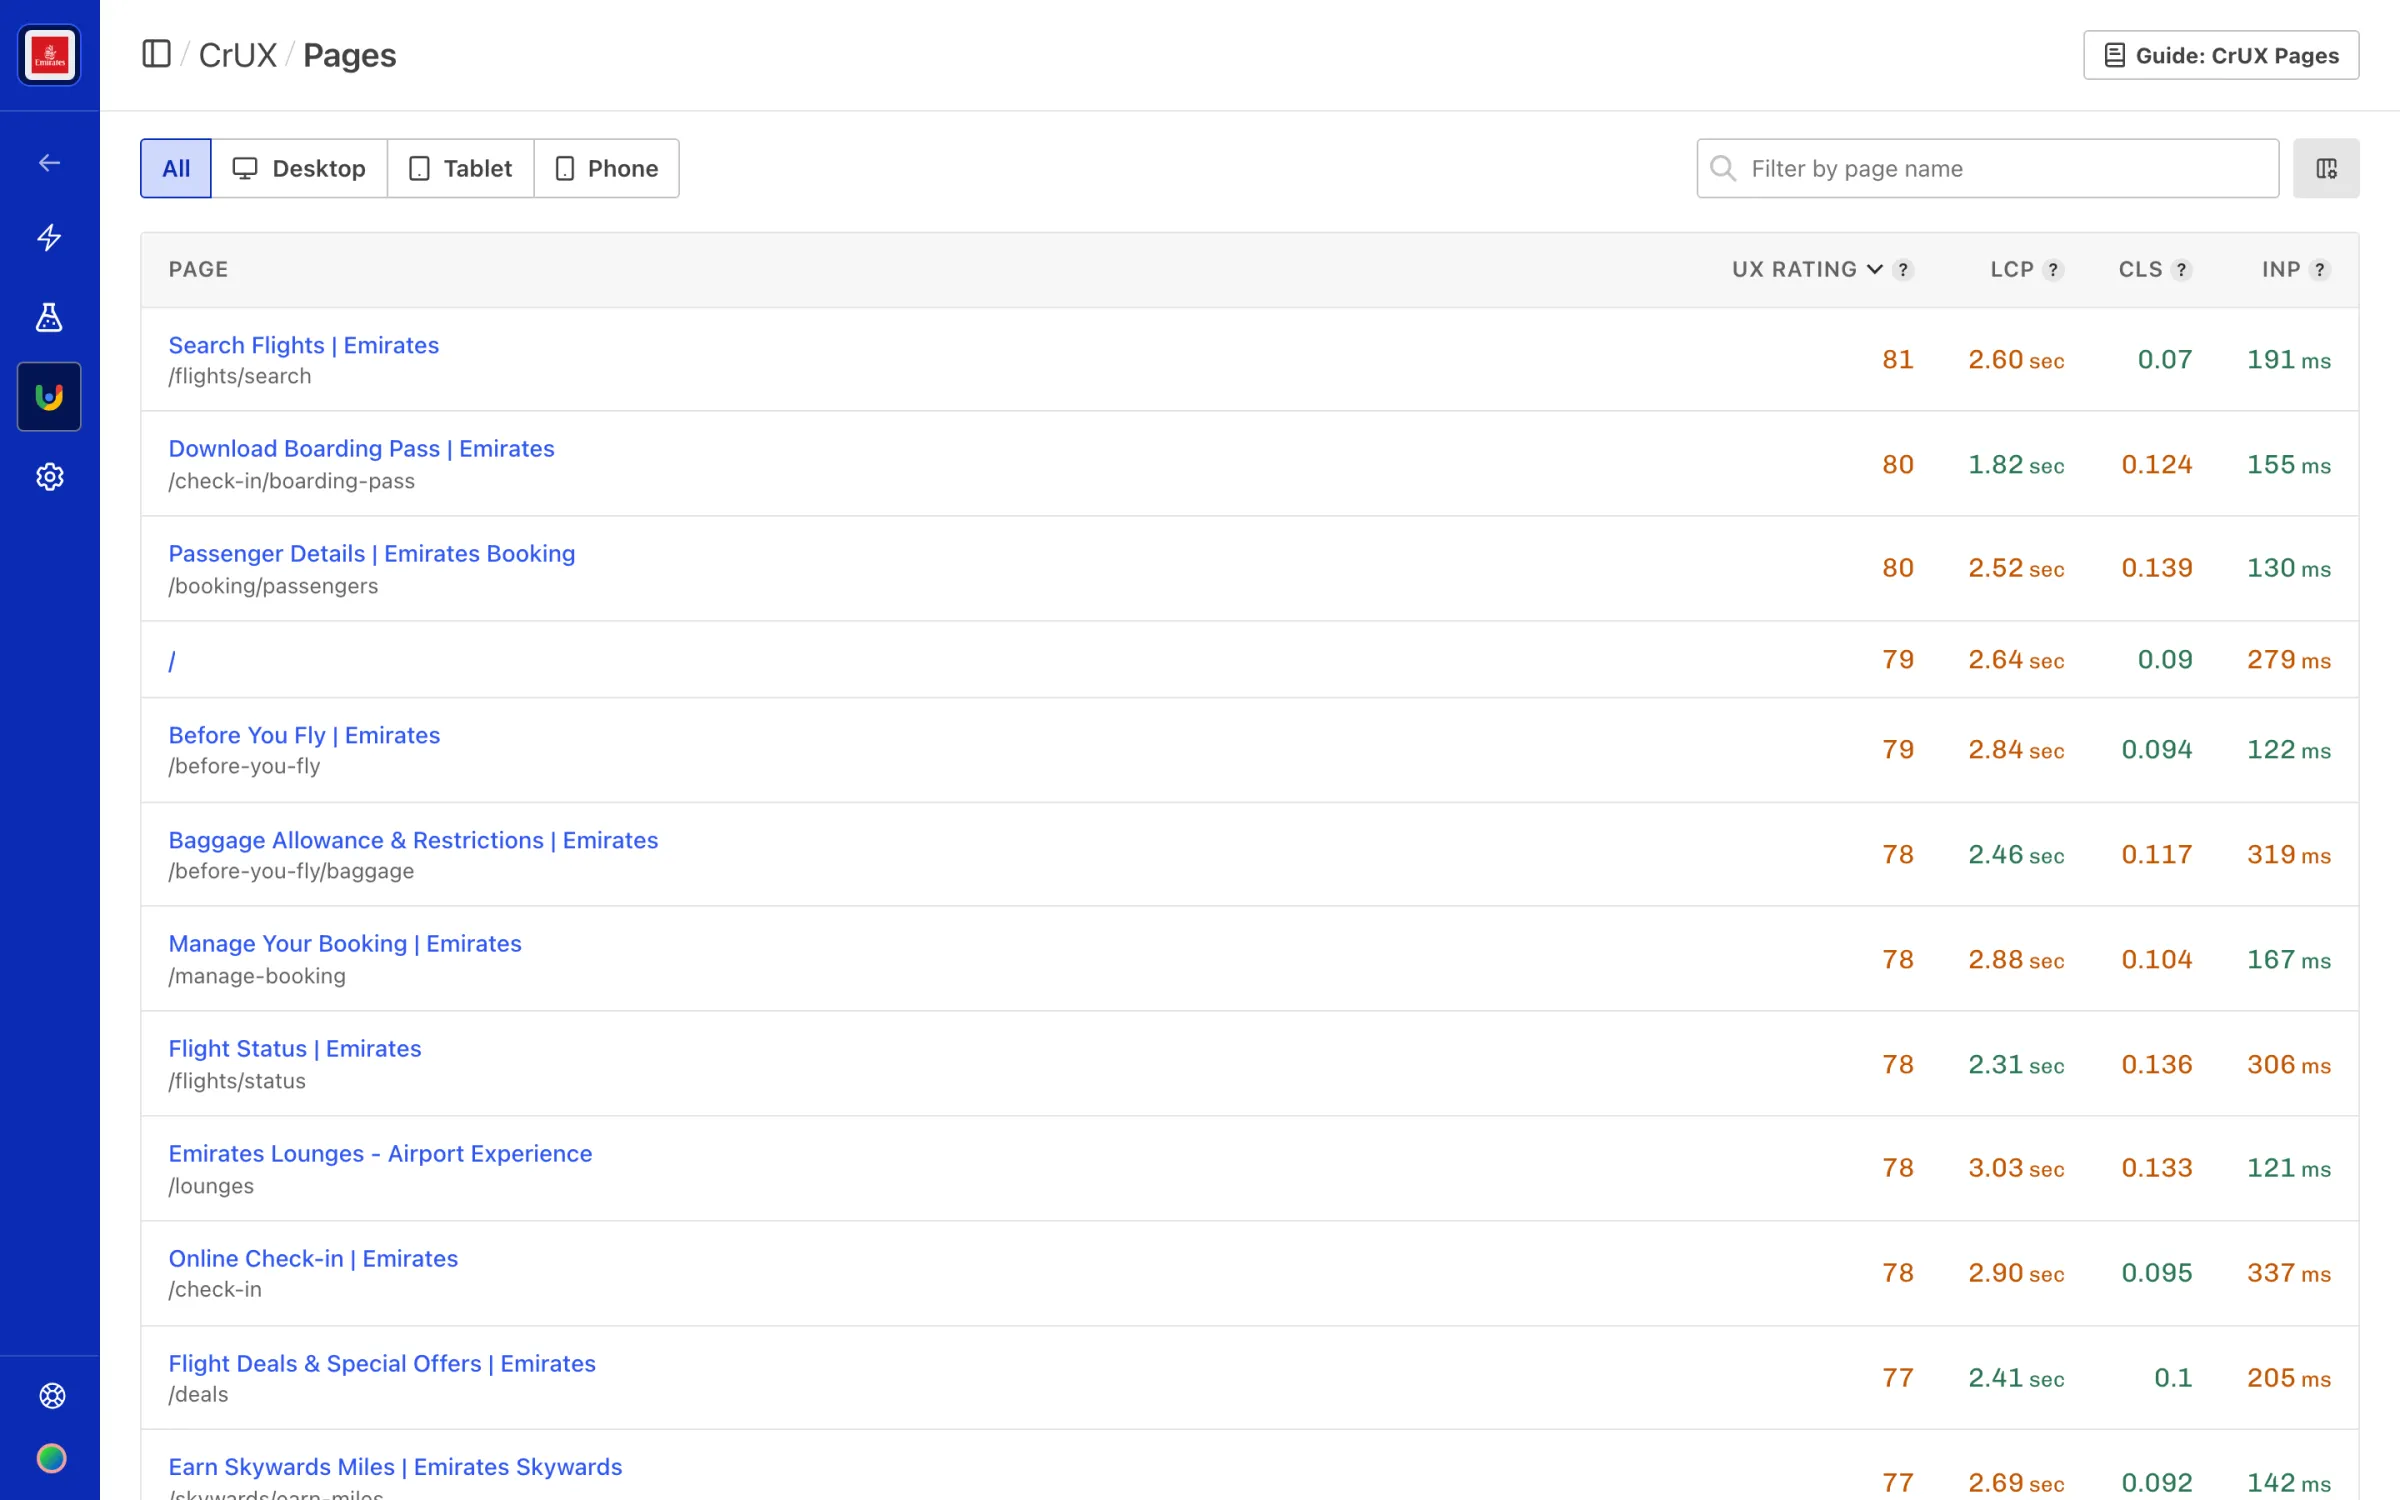Click INP value 205 ms
The width and height of the screenshot is (2400, 1500).
(x=2289, y=1378)
